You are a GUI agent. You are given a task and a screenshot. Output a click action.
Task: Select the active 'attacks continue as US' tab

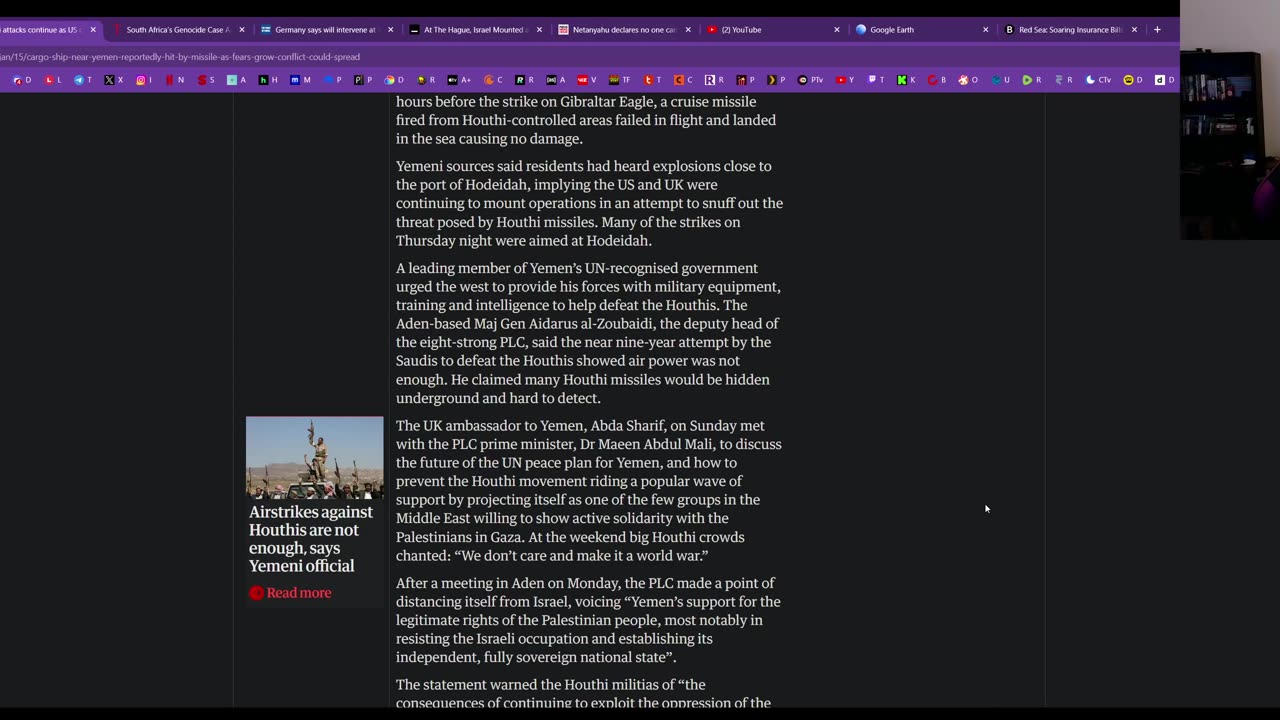click(x=45, y=30)
